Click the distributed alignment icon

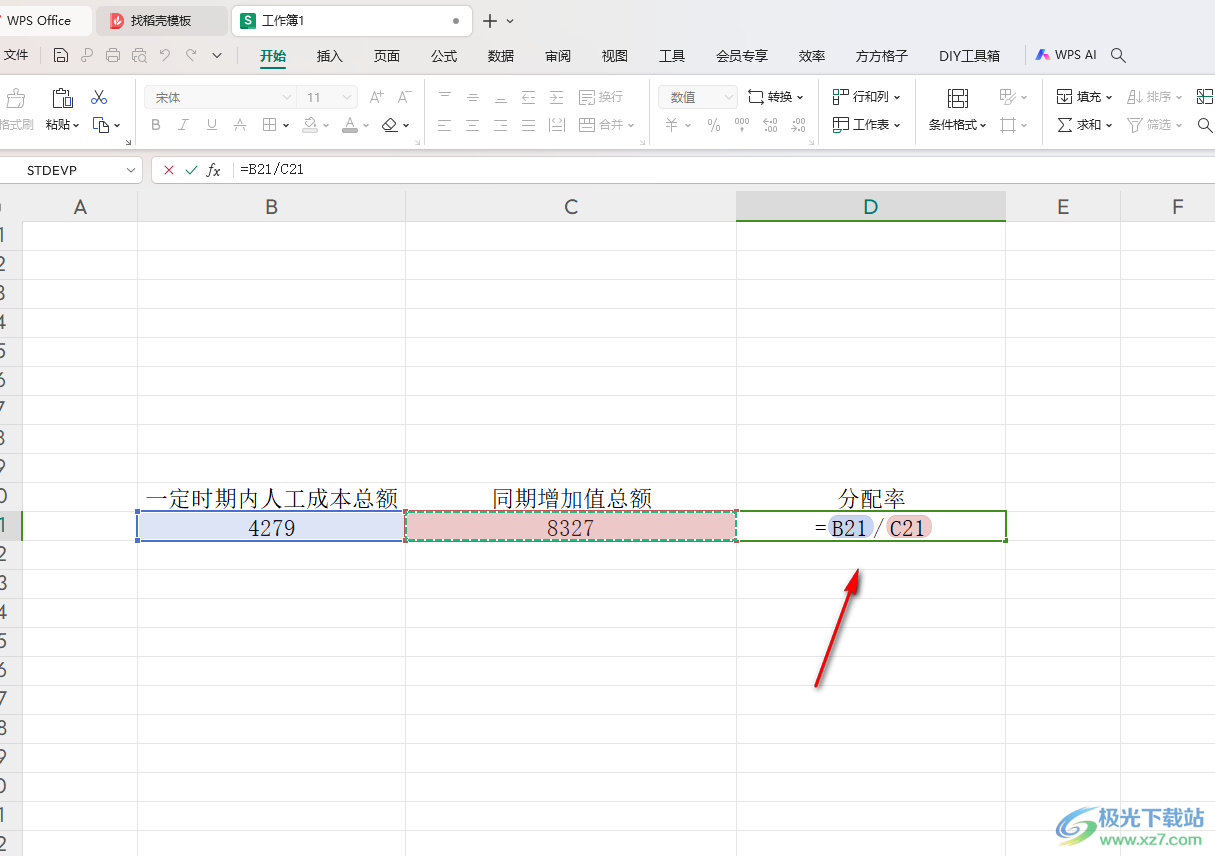point(557,125)
